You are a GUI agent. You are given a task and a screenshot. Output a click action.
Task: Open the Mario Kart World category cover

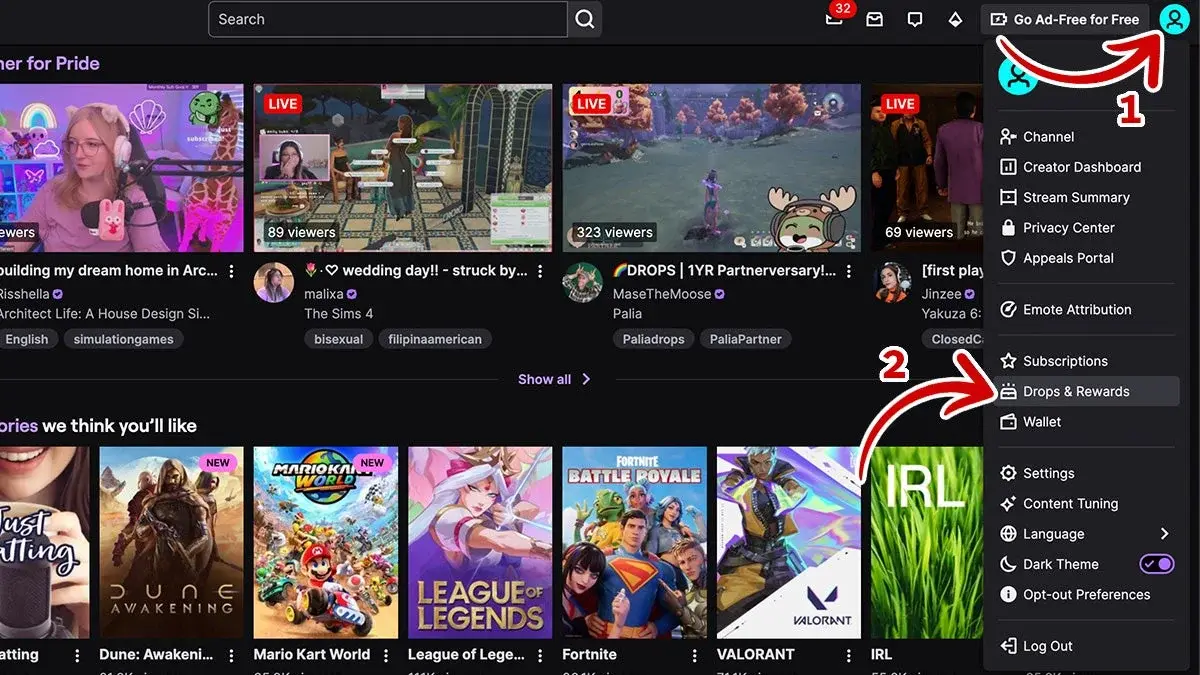(326, 543)
